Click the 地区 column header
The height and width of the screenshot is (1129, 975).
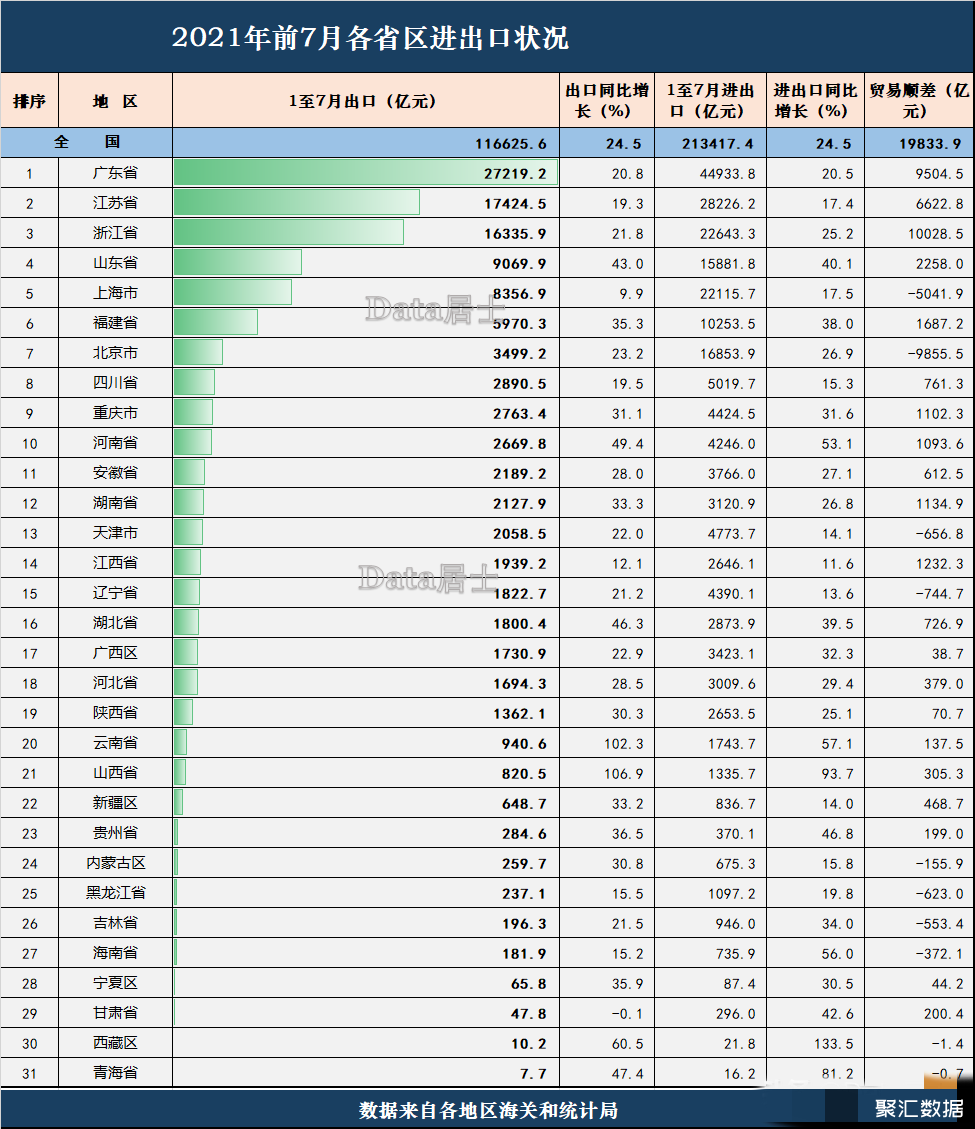pos(115,101)
